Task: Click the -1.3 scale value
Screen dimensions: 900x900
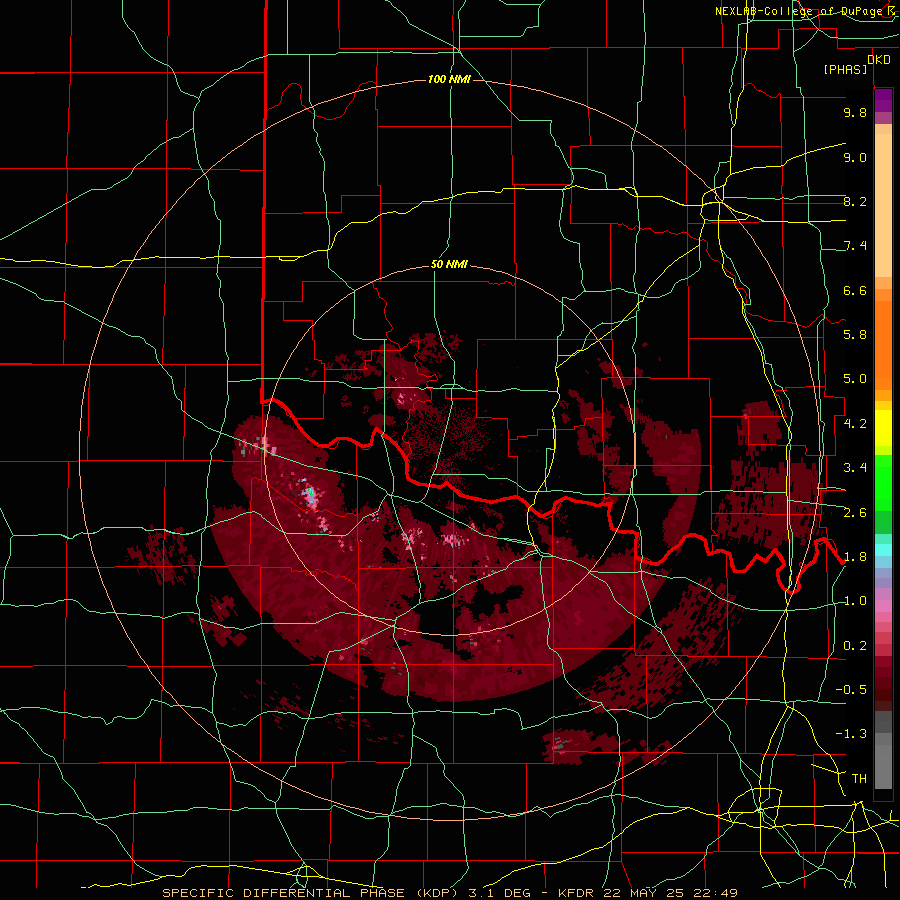Action: click(x=851, y=734)
